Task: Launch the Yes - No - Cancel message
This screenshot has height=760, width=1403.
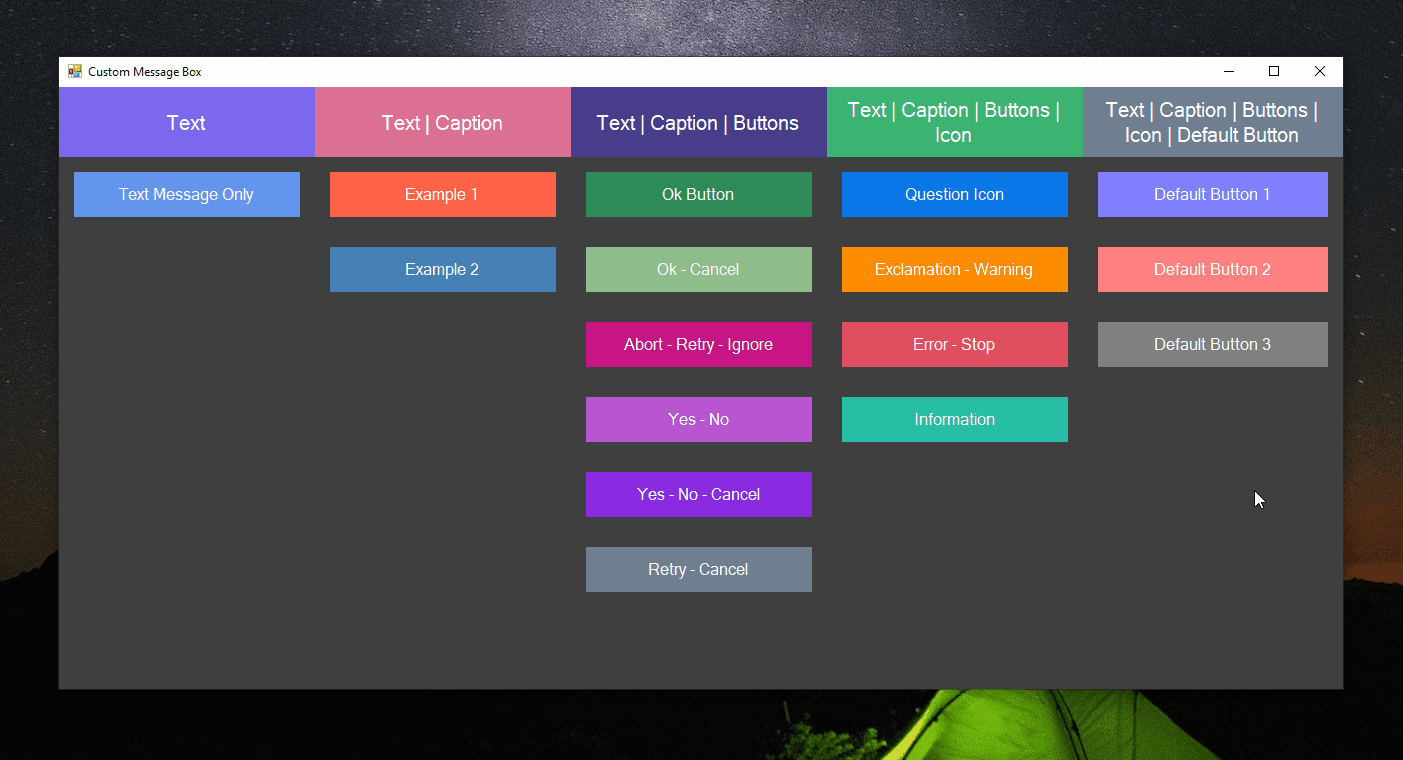Action: (x=698, y=494)
